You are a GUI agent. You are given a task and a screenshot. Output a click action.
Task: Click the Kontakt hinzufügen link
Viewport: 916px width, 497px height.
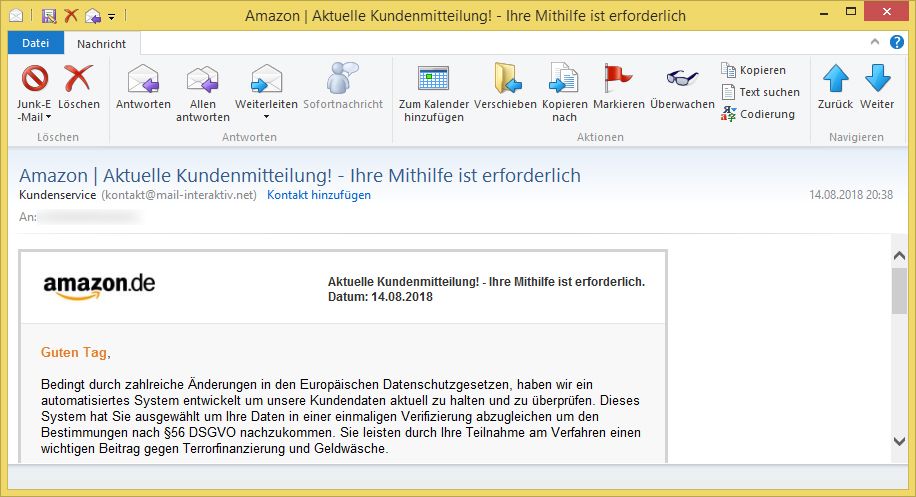click(x=318, y=195)
